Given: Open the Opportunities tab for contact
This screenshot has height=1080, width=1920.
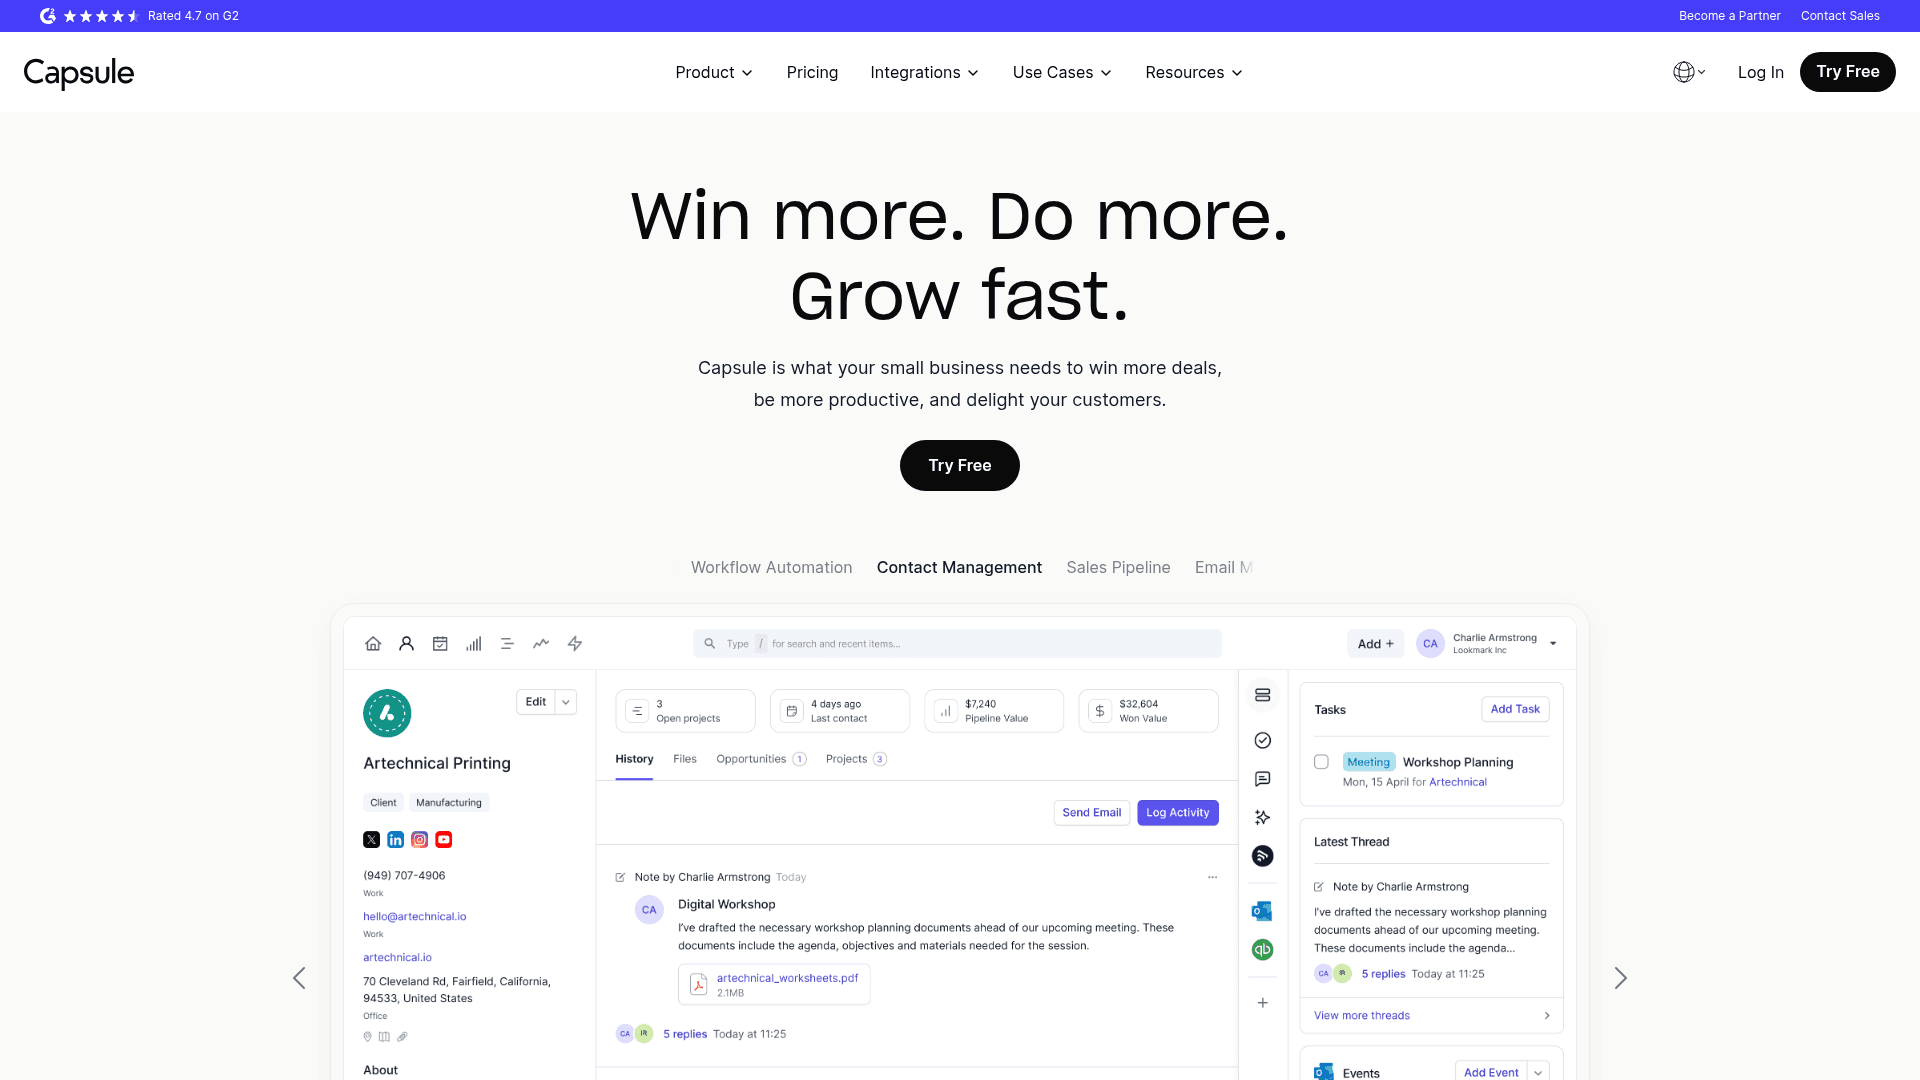Looking at the screenshot, I should pyautogui.click(x=750, y=758).
